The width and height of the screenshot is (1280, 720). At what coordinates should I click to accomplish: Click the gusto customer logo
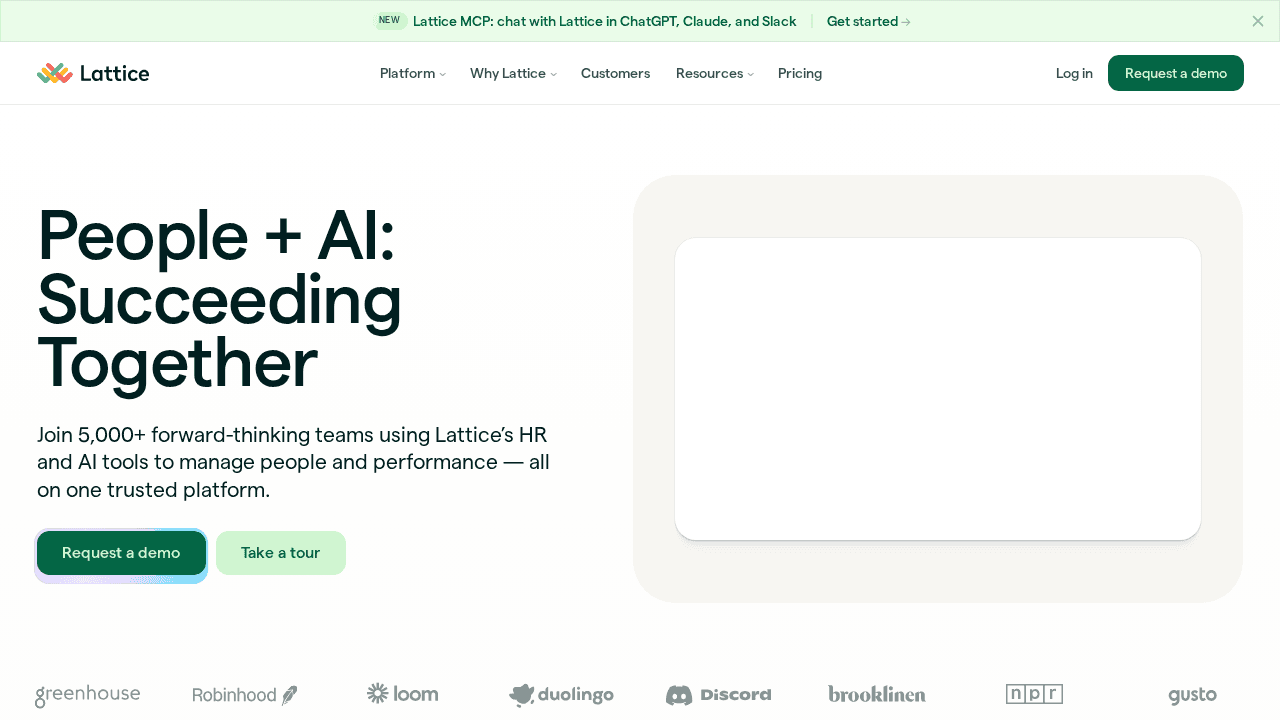[x=1192, y=695]
